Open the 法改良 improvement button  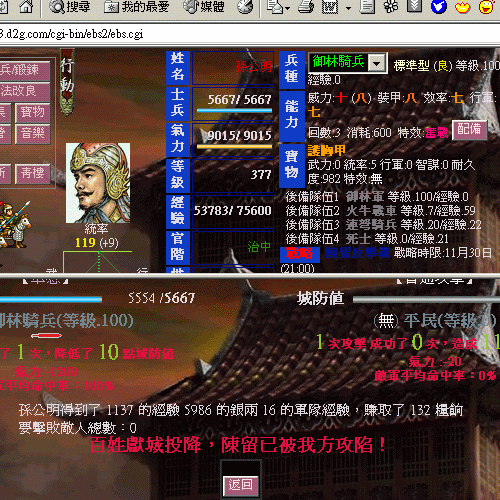pos(24,91)
